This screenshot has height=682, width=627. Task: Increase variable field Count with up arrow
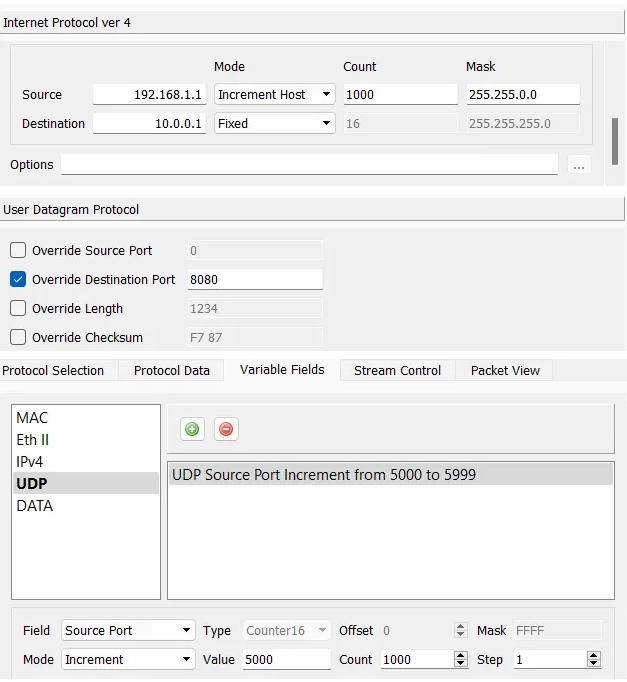460,655
